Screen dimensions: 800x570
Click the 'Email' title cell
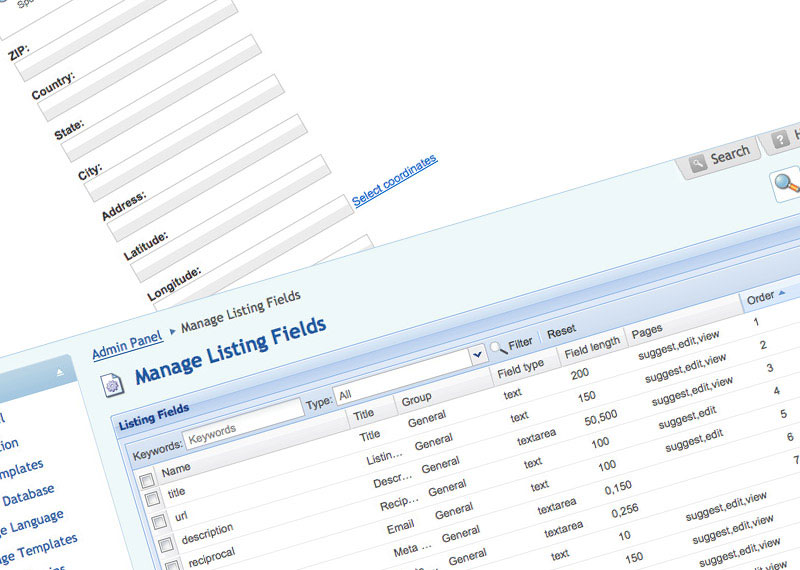(x=400, y=527)
